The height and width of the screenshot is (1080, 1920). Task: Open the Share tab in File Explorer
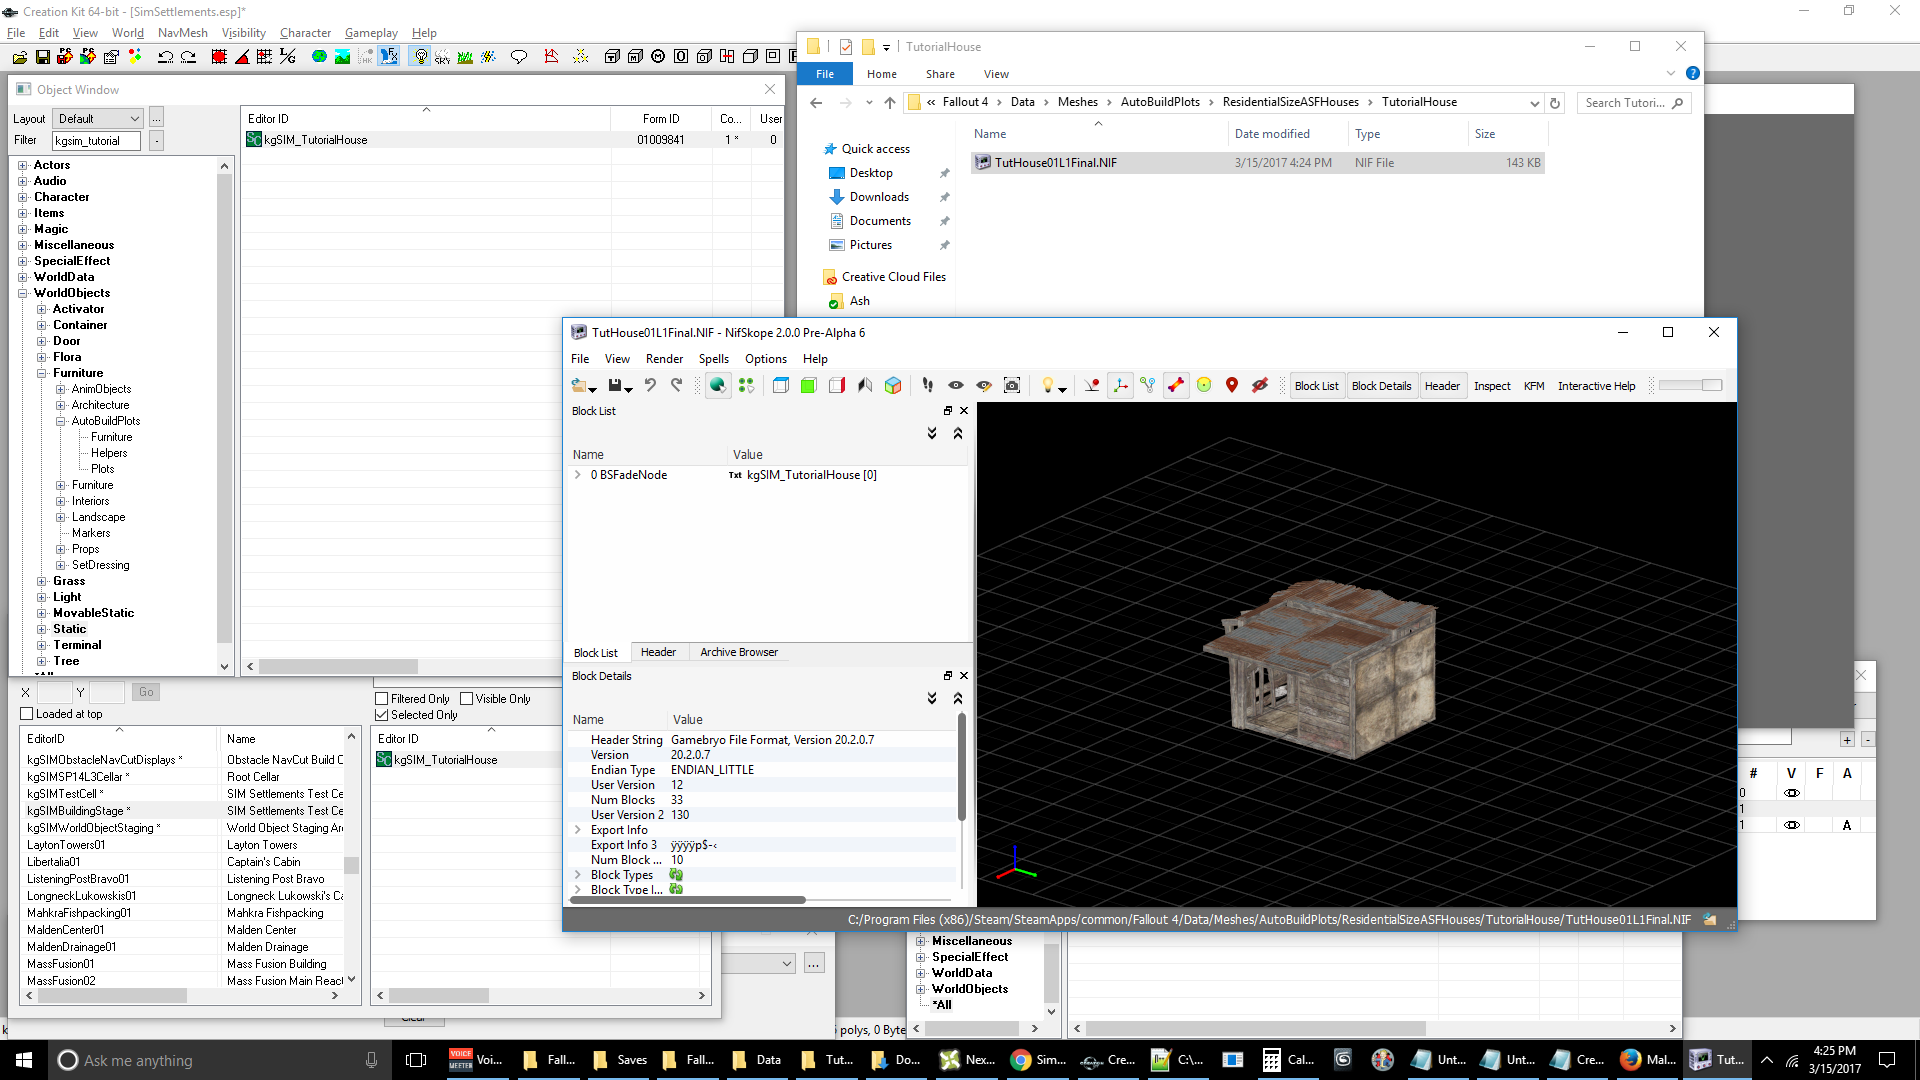(x=940, y=74)
